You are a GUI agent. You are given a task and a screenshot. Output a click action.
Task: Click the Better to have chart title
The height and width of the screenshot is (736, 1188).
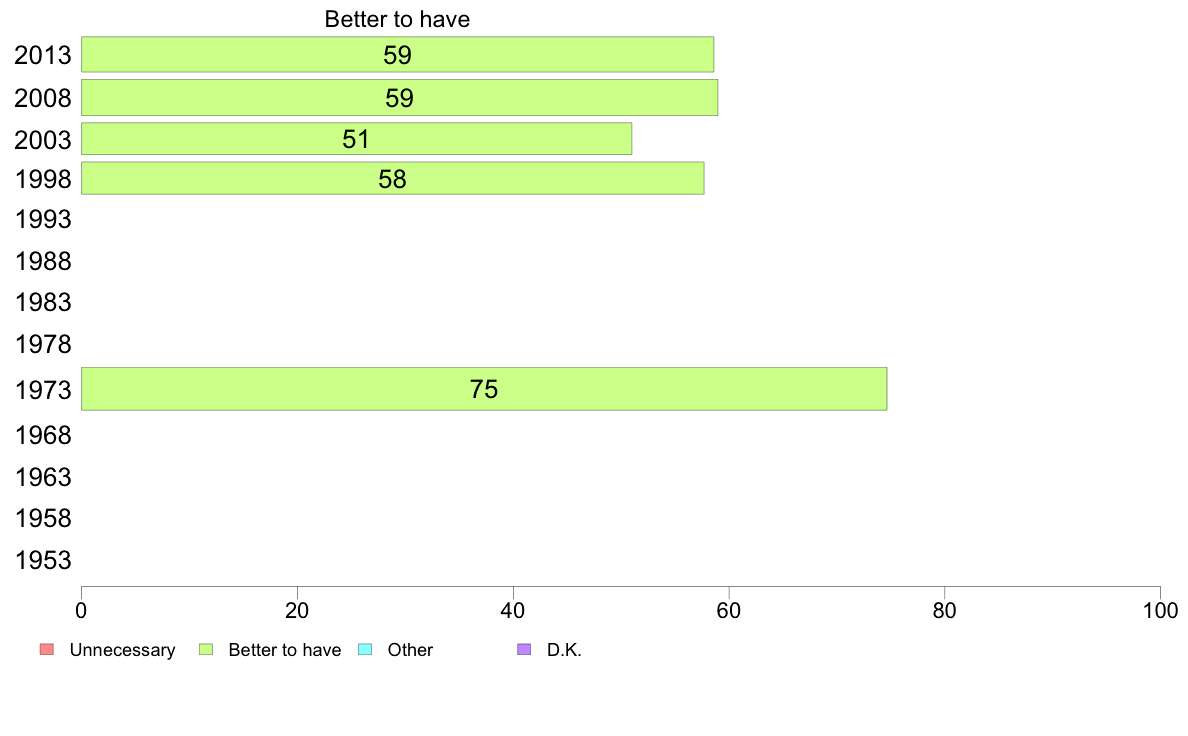point(397,19)
